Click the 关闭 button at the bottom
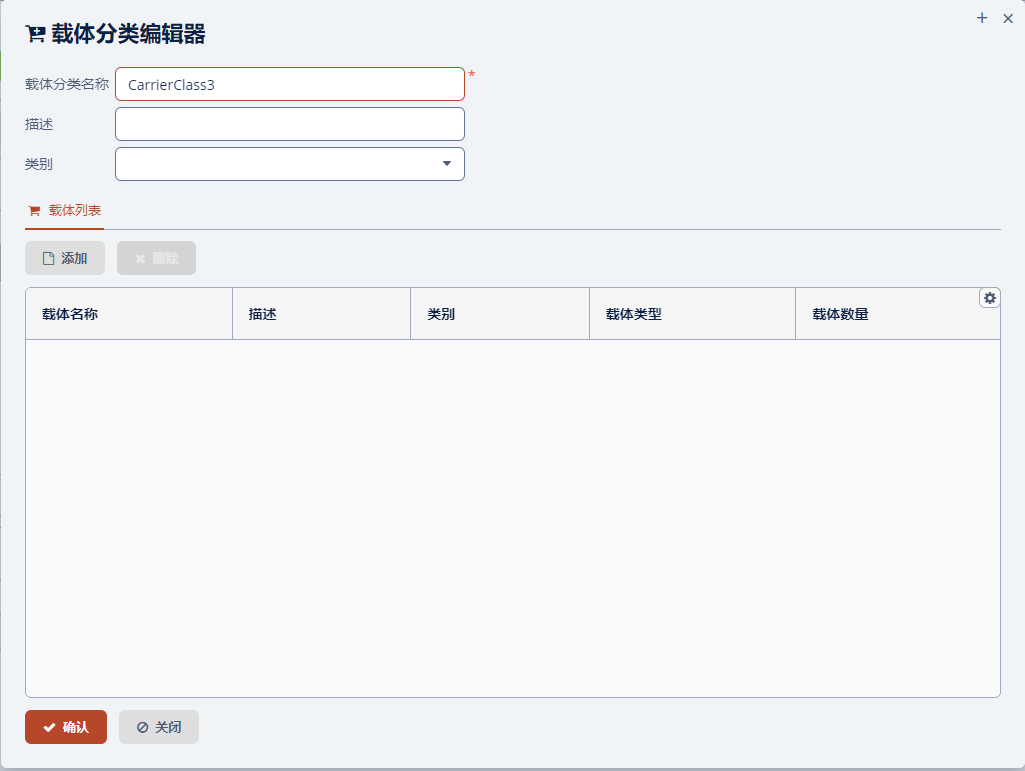Image resolution: width=1025 pixels, height=771 pixels. point(159,727)
